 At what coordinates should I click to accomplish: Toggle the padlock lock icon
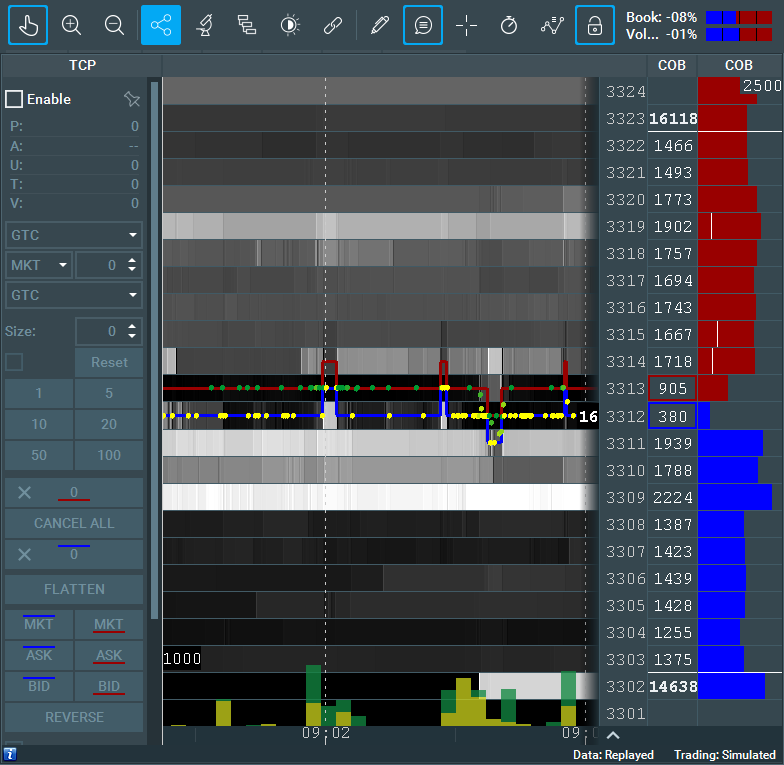(594, 25)
